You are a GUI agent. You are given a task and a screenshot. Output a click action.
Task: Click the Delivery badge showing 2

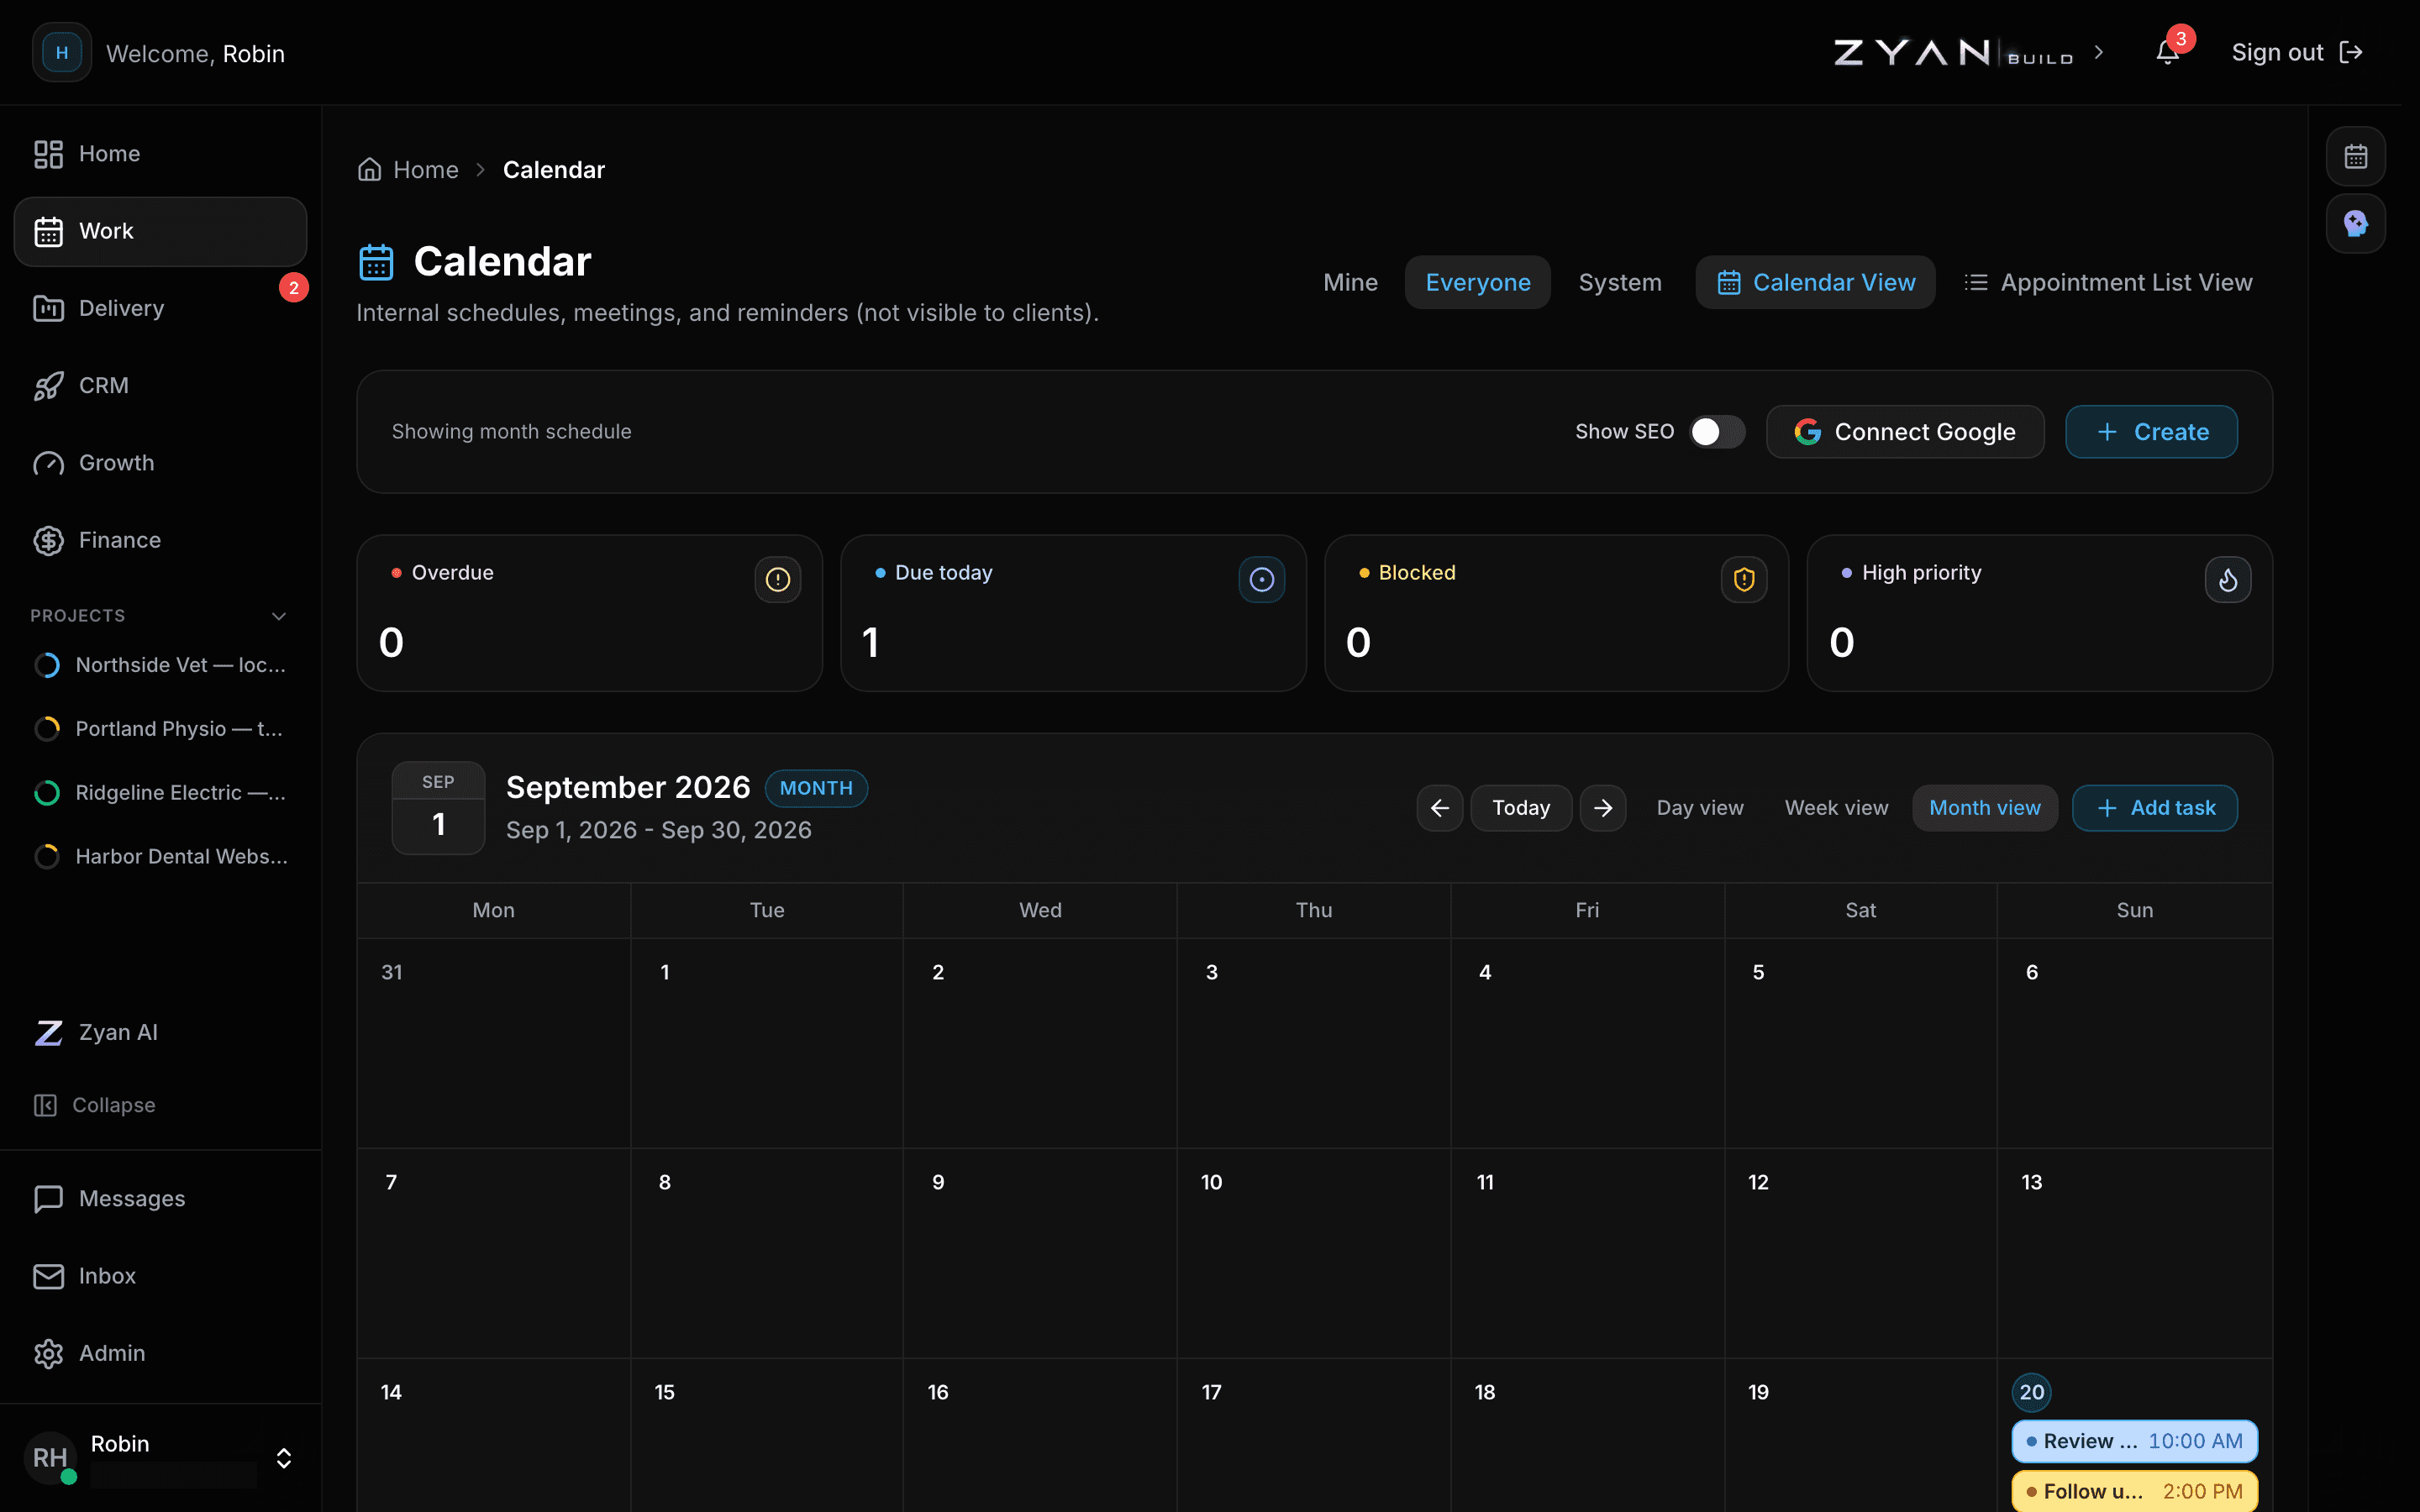pyautogui.click(x=293, y=288)
